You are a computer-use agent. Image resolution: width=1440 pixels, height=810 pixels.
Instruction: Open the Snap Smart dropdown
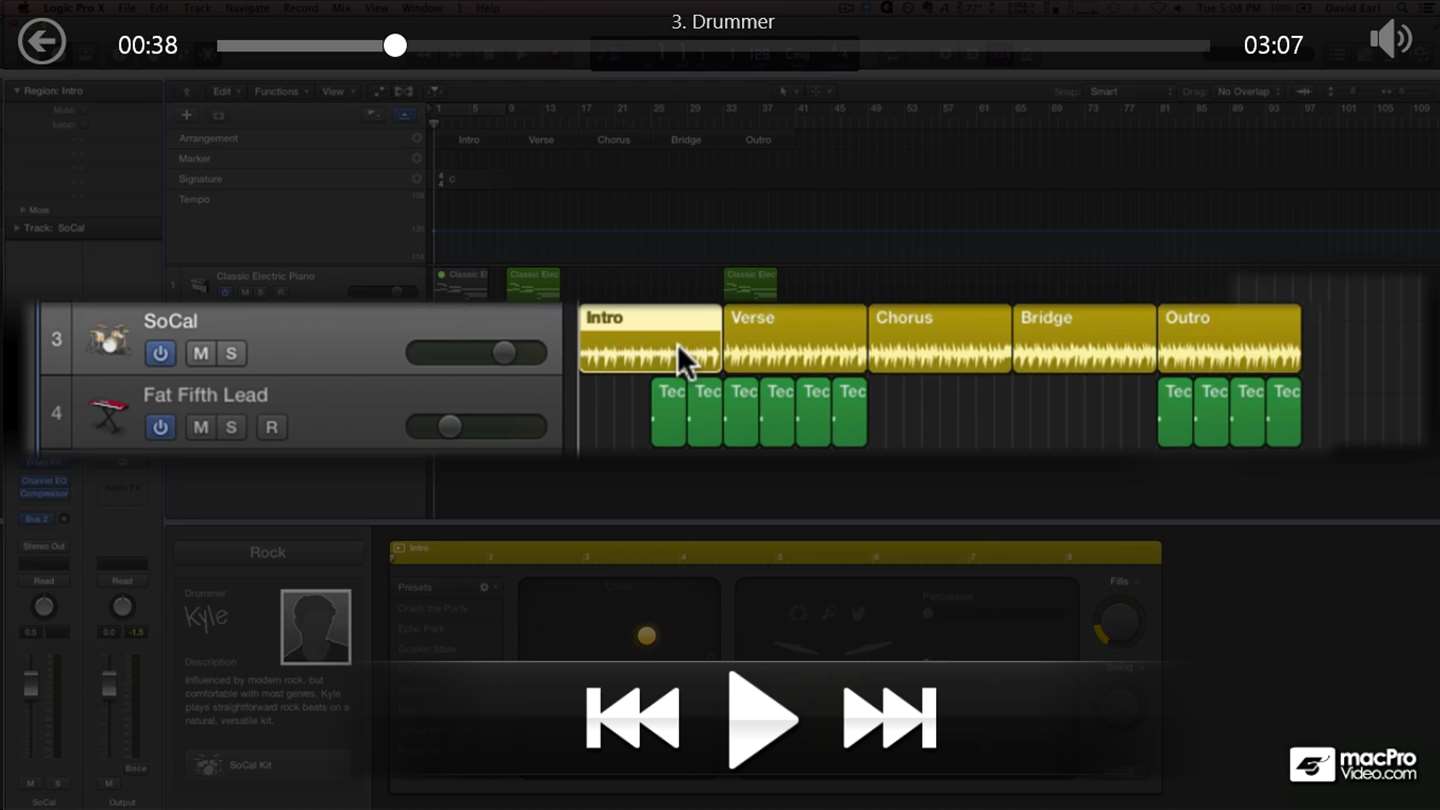[1130, 92]
